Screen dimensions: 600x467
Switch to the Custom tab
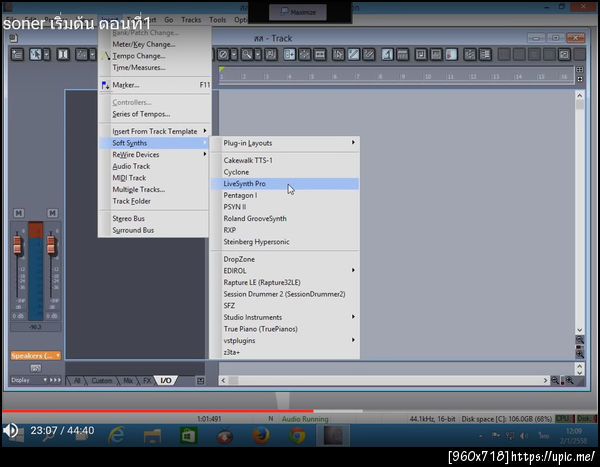coord(101,380)
